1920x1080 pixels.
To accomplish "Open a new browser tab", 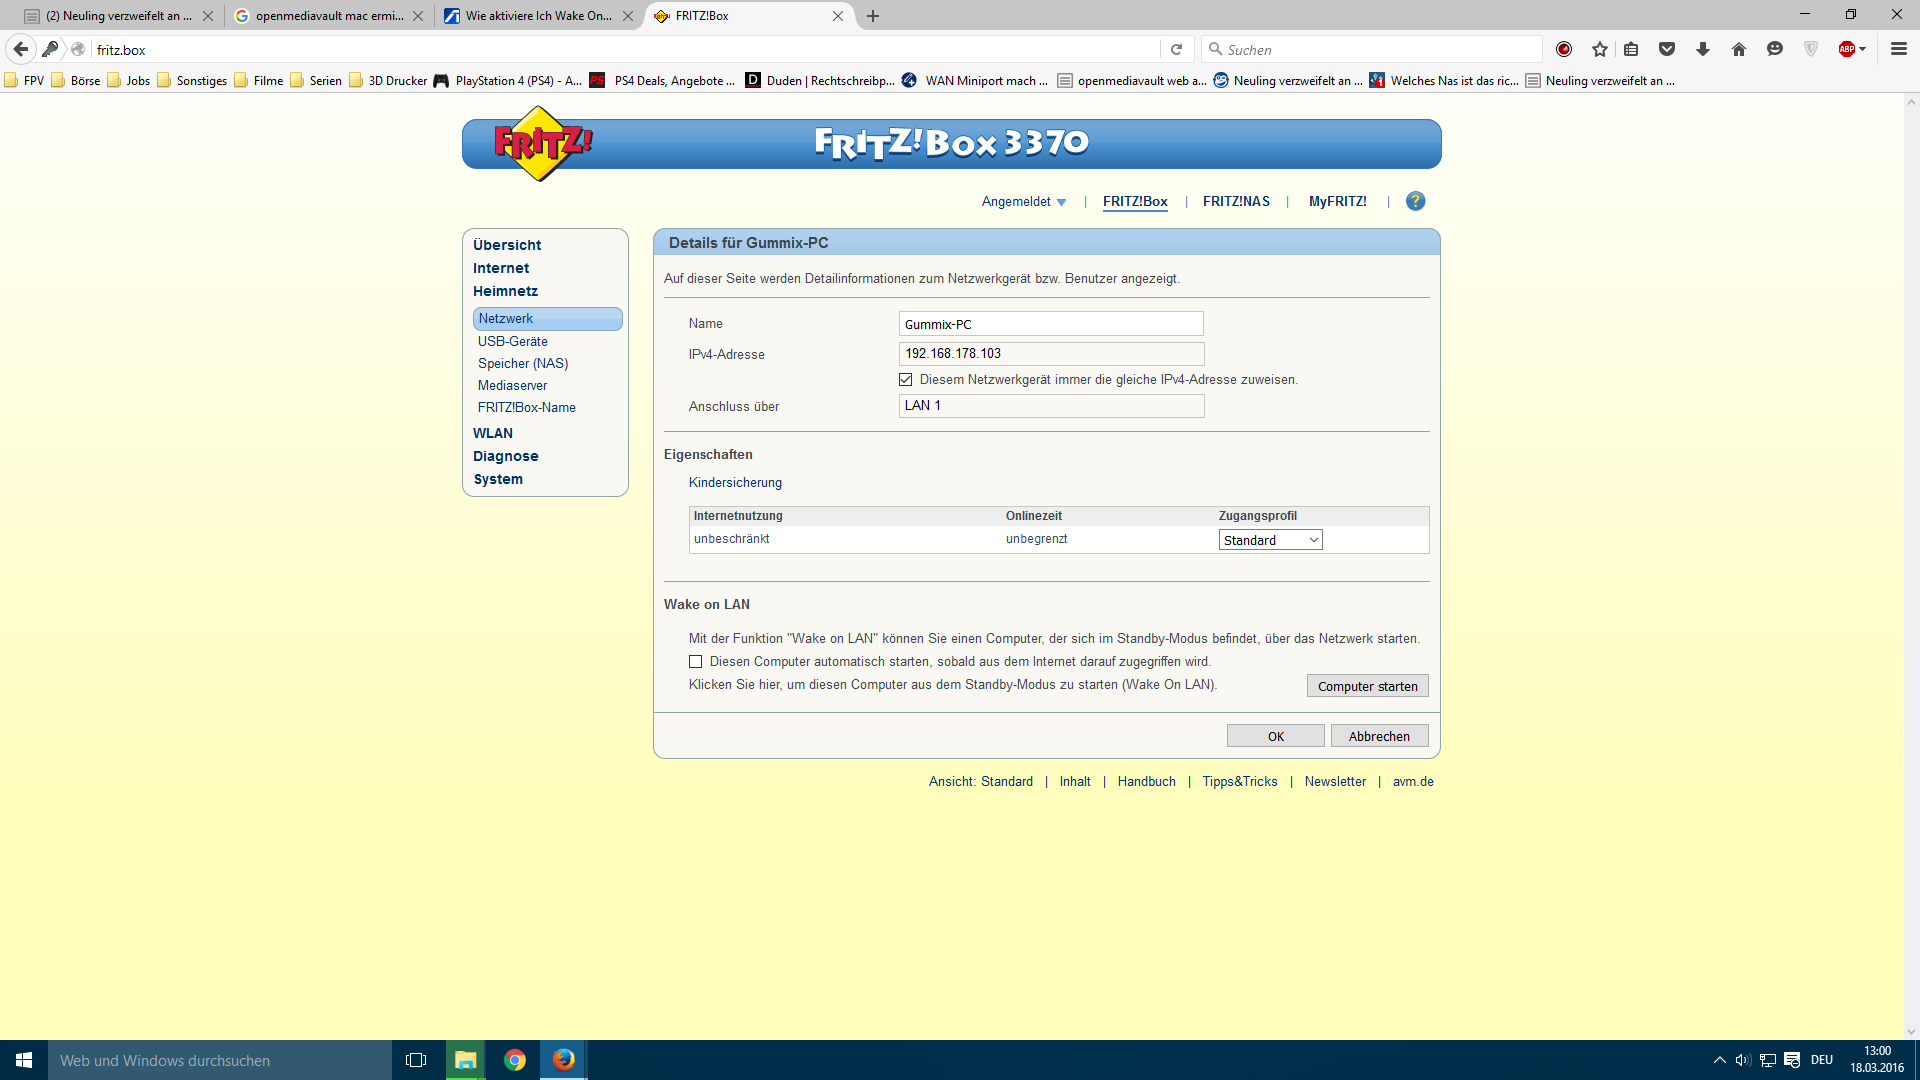I will (873, 16).
